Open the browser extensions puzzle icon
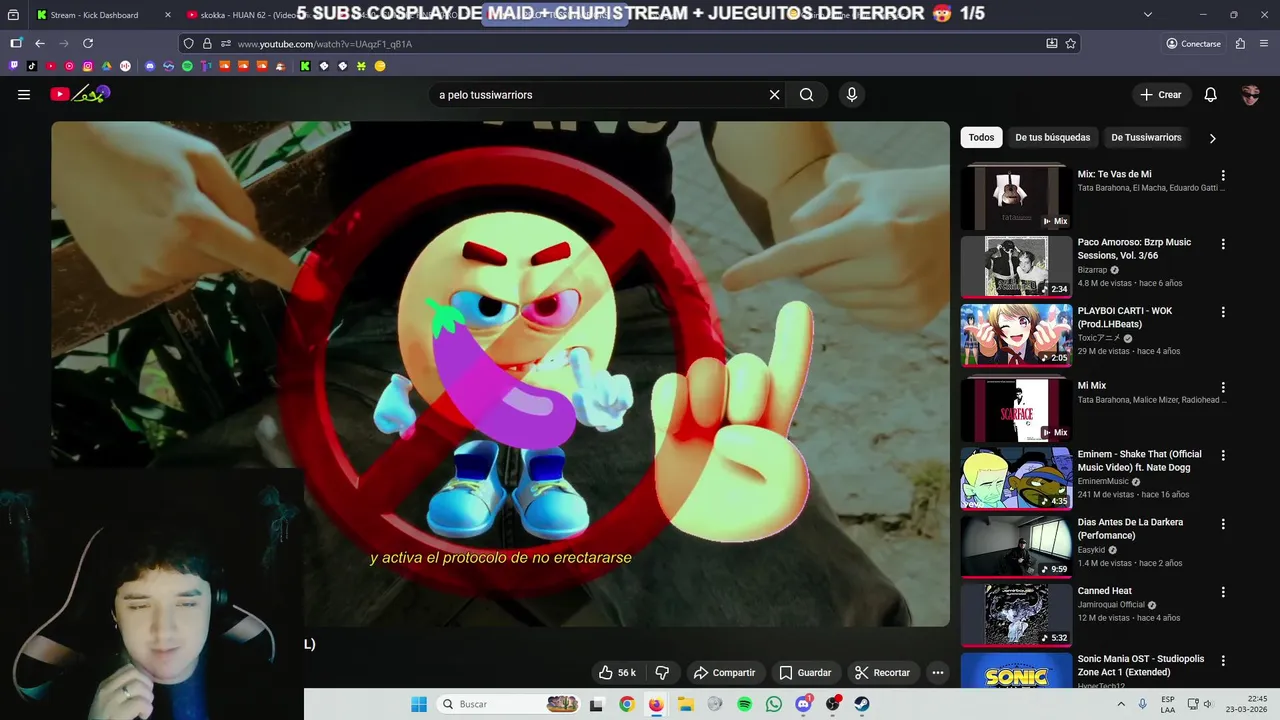This screenshot has height=720, width=1280. coord(1240,44)
